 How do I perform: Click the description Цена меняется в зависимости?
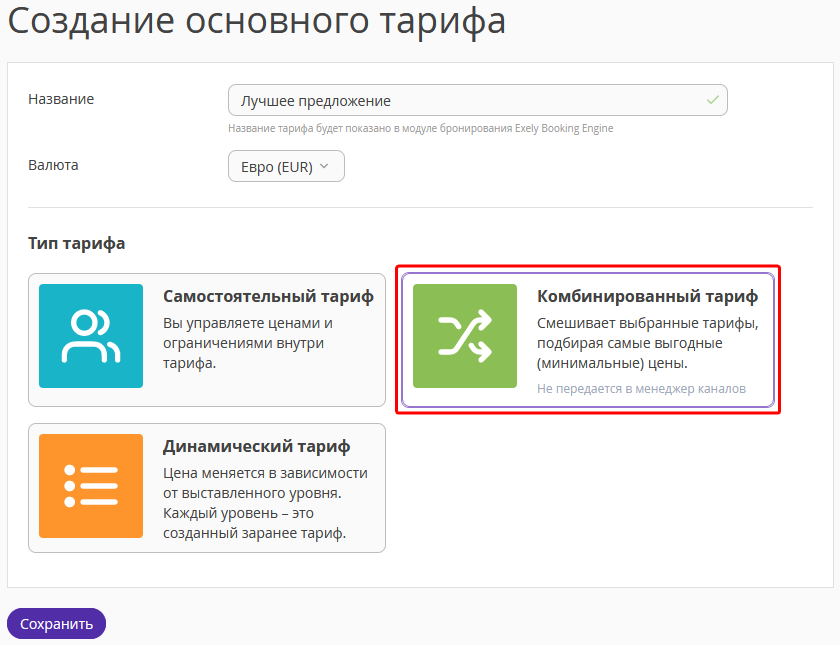[x=265, y=503]
